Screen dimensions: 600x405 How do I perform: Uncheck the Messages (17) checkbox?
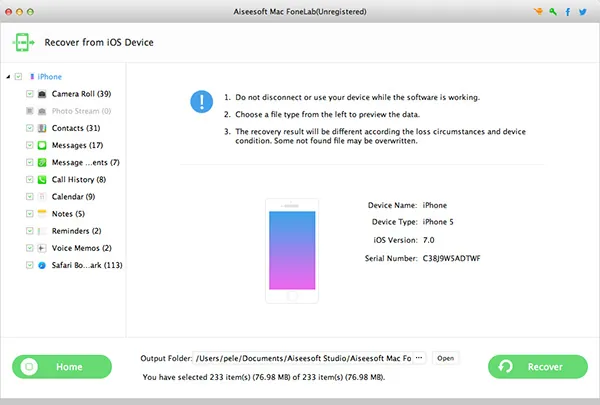[29, 145]
